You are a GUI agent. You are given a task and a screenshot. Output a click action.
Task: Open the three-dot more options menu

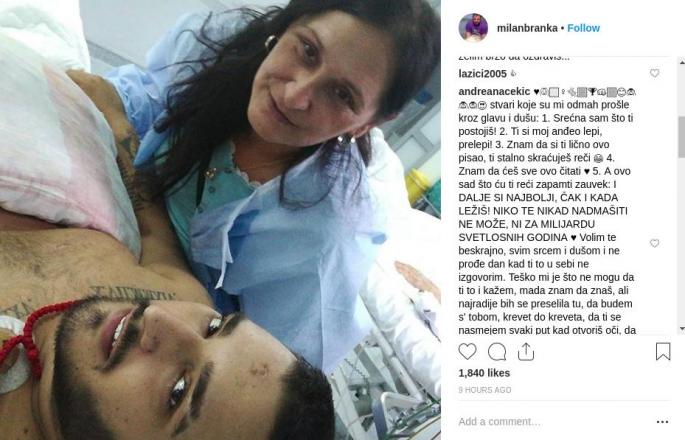[x=662, y=422]
